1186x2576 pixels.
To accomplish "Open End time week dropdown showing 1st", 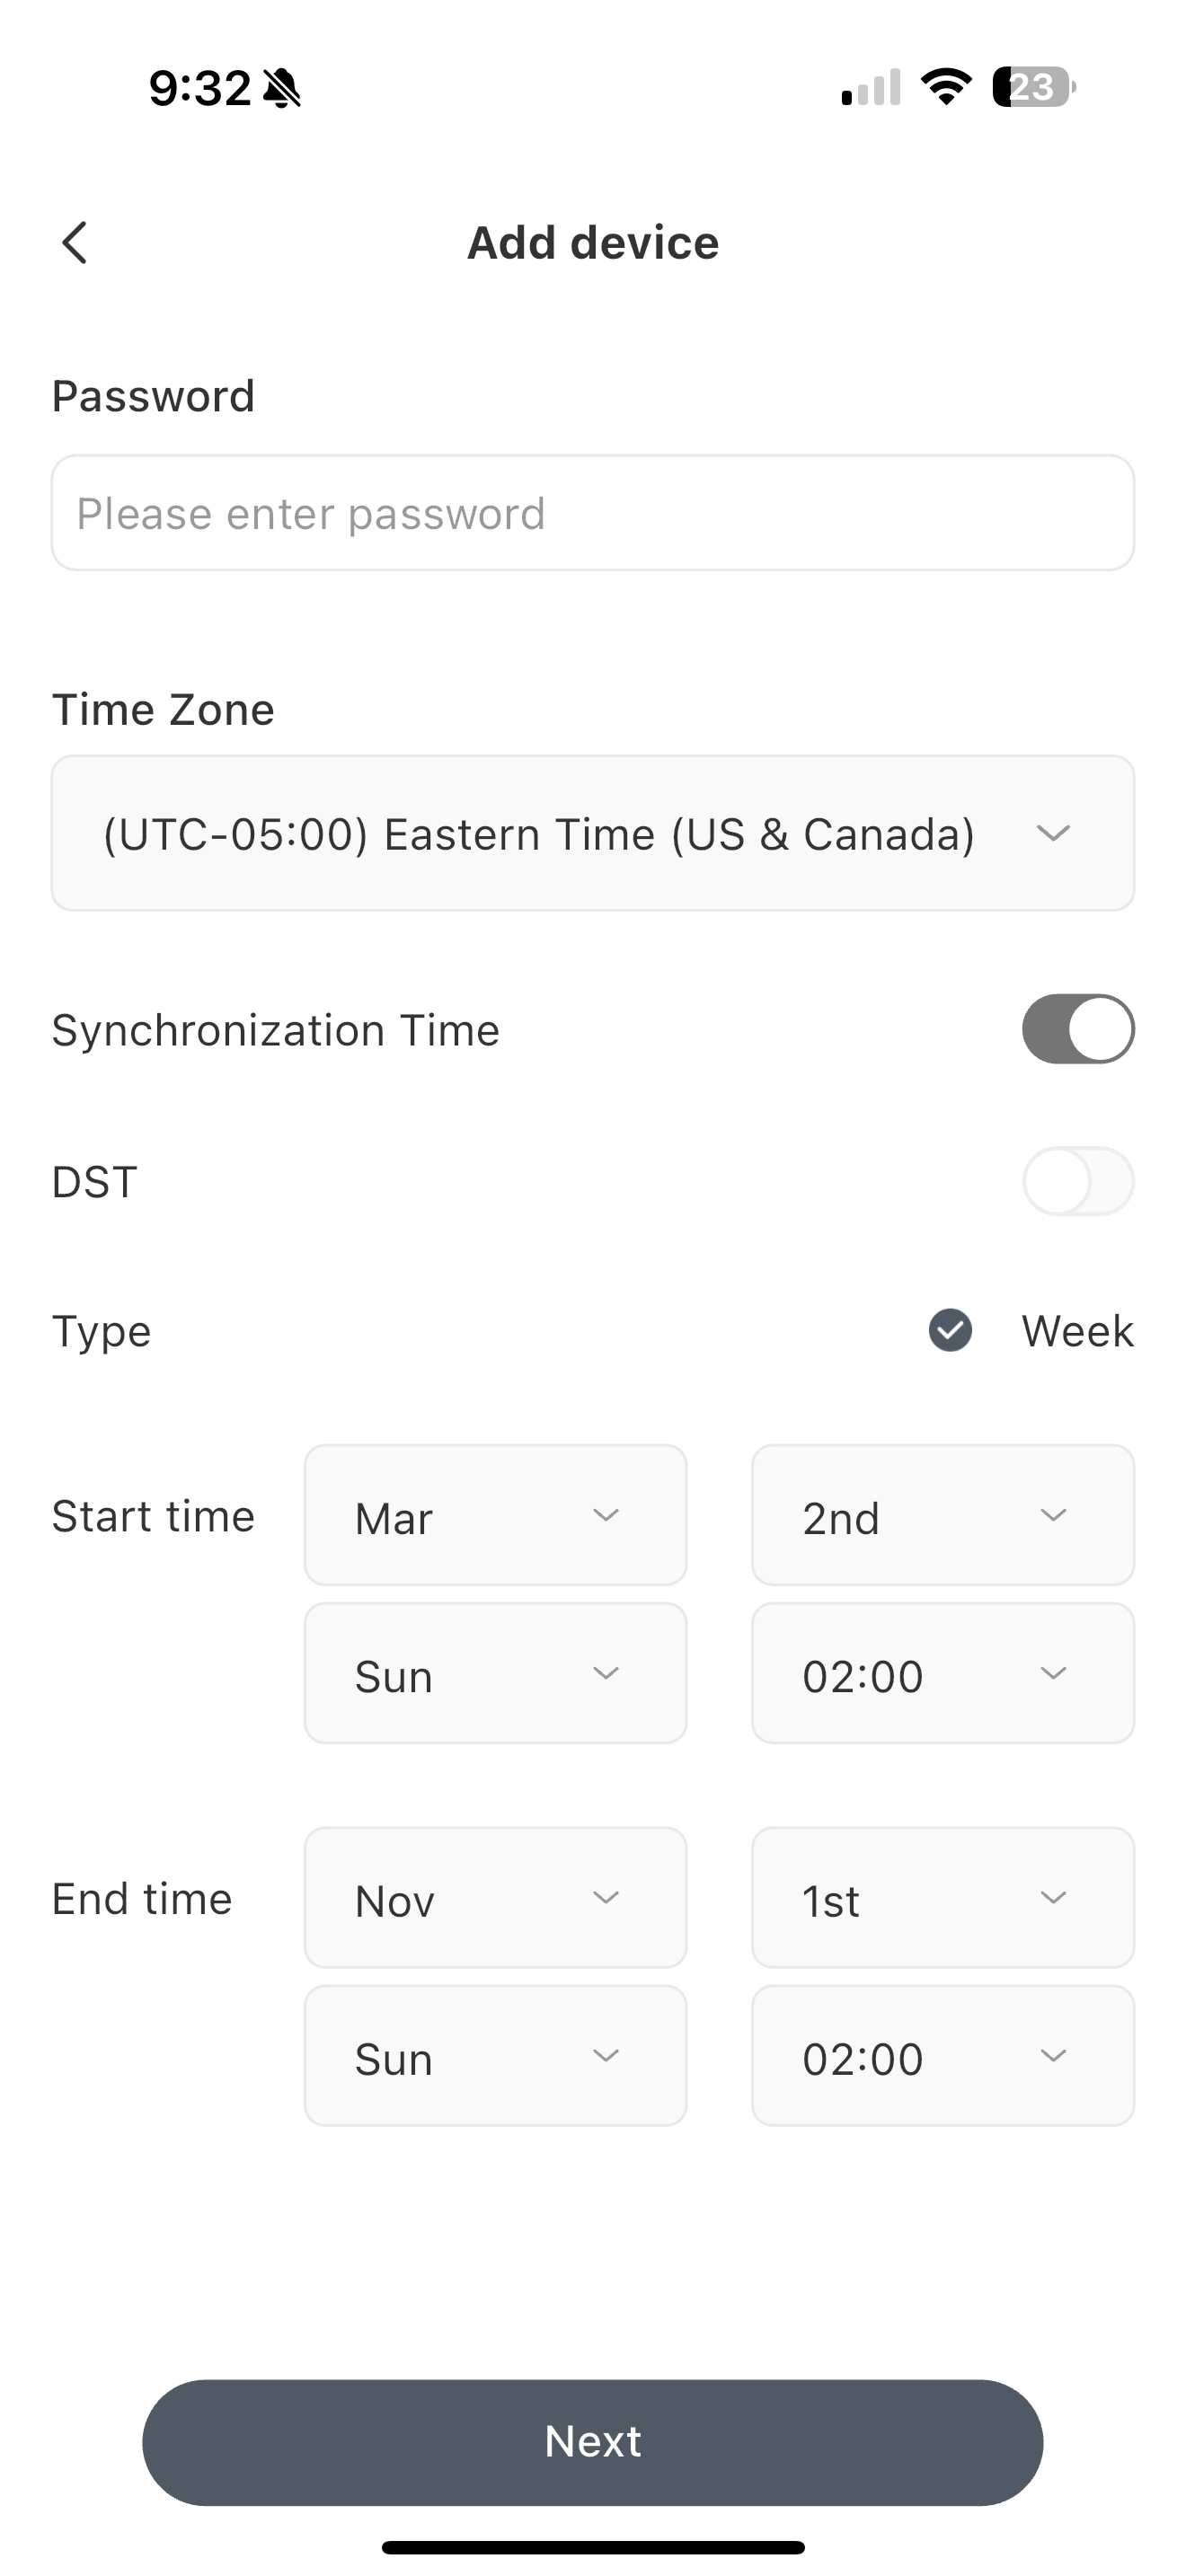I will pyautogui.click(x=942, y=1898).
